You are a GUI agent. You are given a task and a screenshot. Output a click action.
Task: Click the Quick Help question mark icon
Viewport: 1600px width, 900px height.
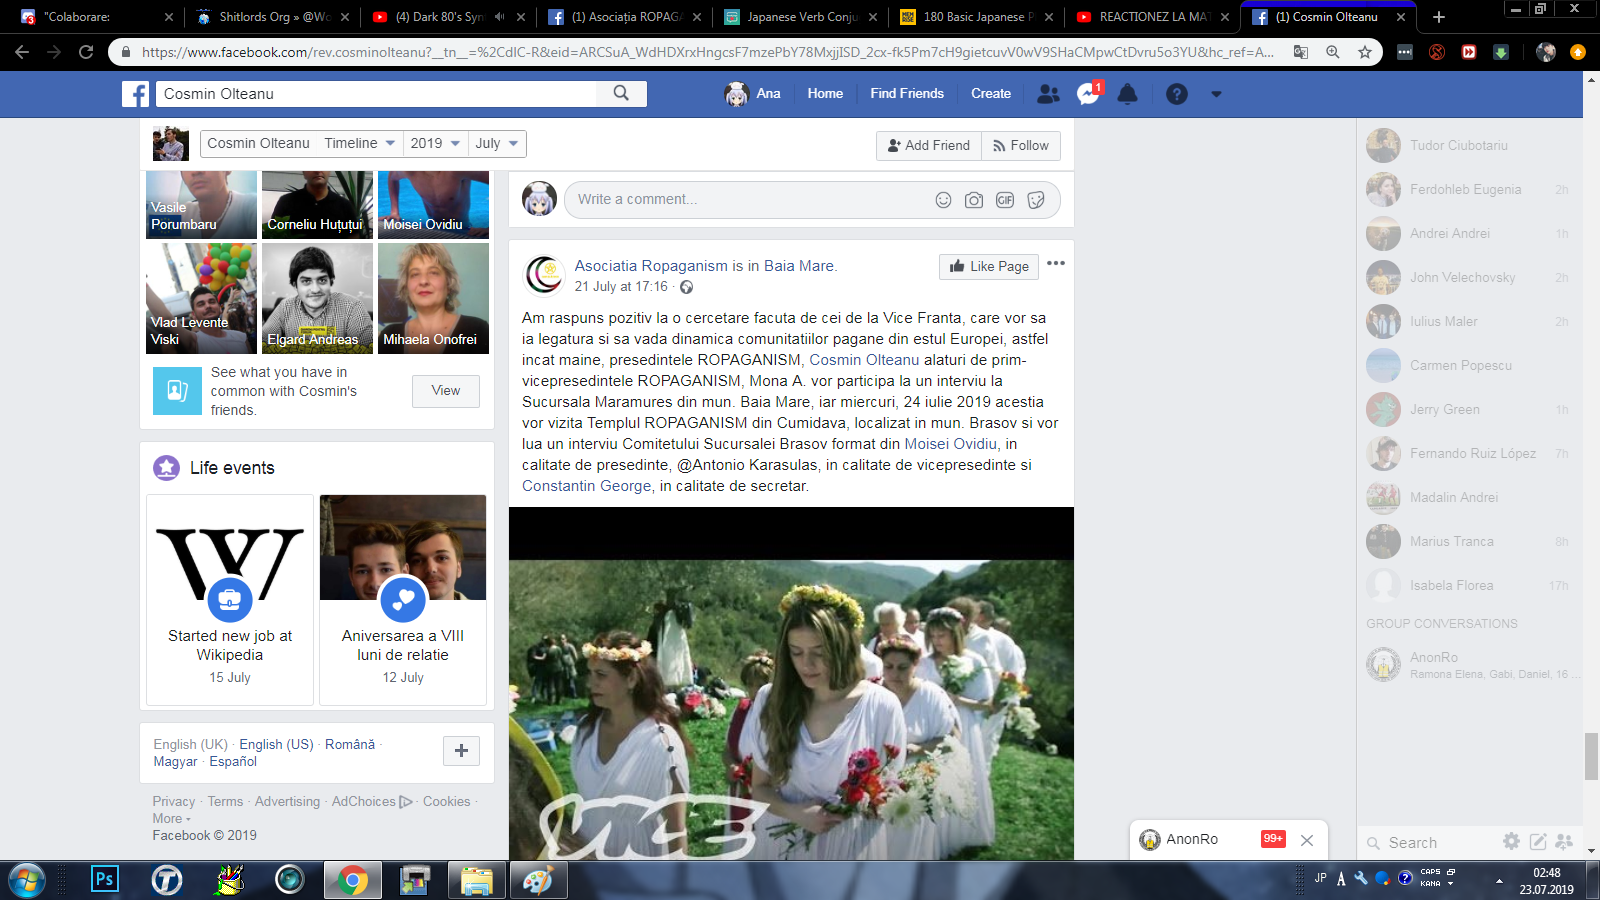click(1177, 94)
